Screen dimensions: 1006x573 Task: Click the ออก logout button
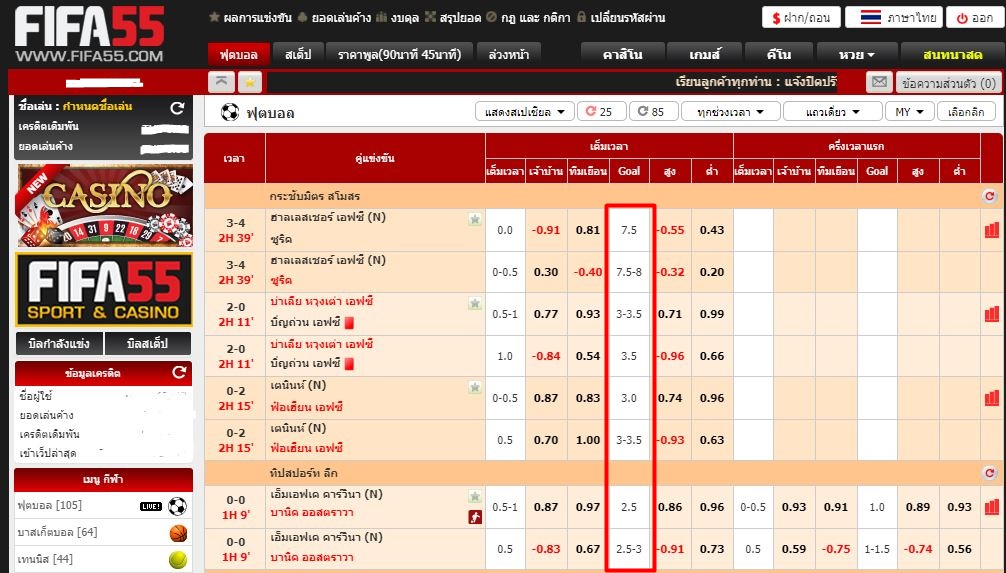pyautogui.click(x=975, y=17)
